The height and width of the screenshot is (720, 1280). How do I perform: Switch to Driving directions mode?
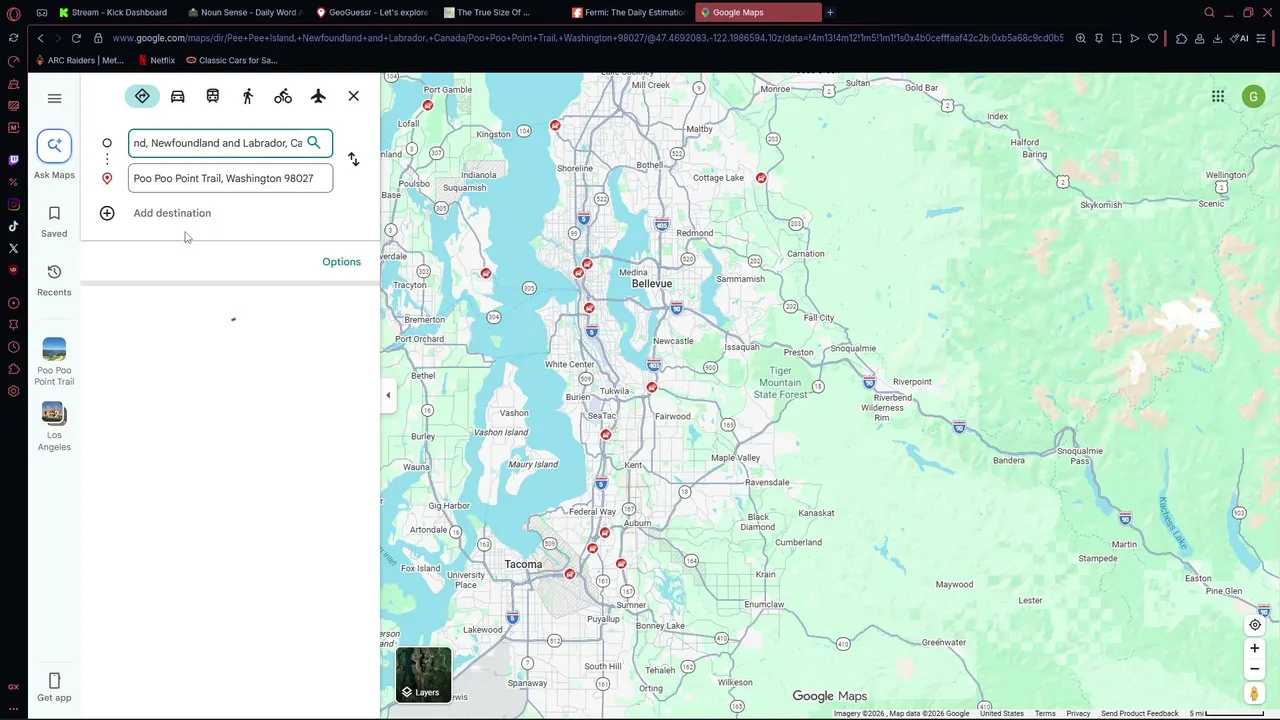pos(178,96)
